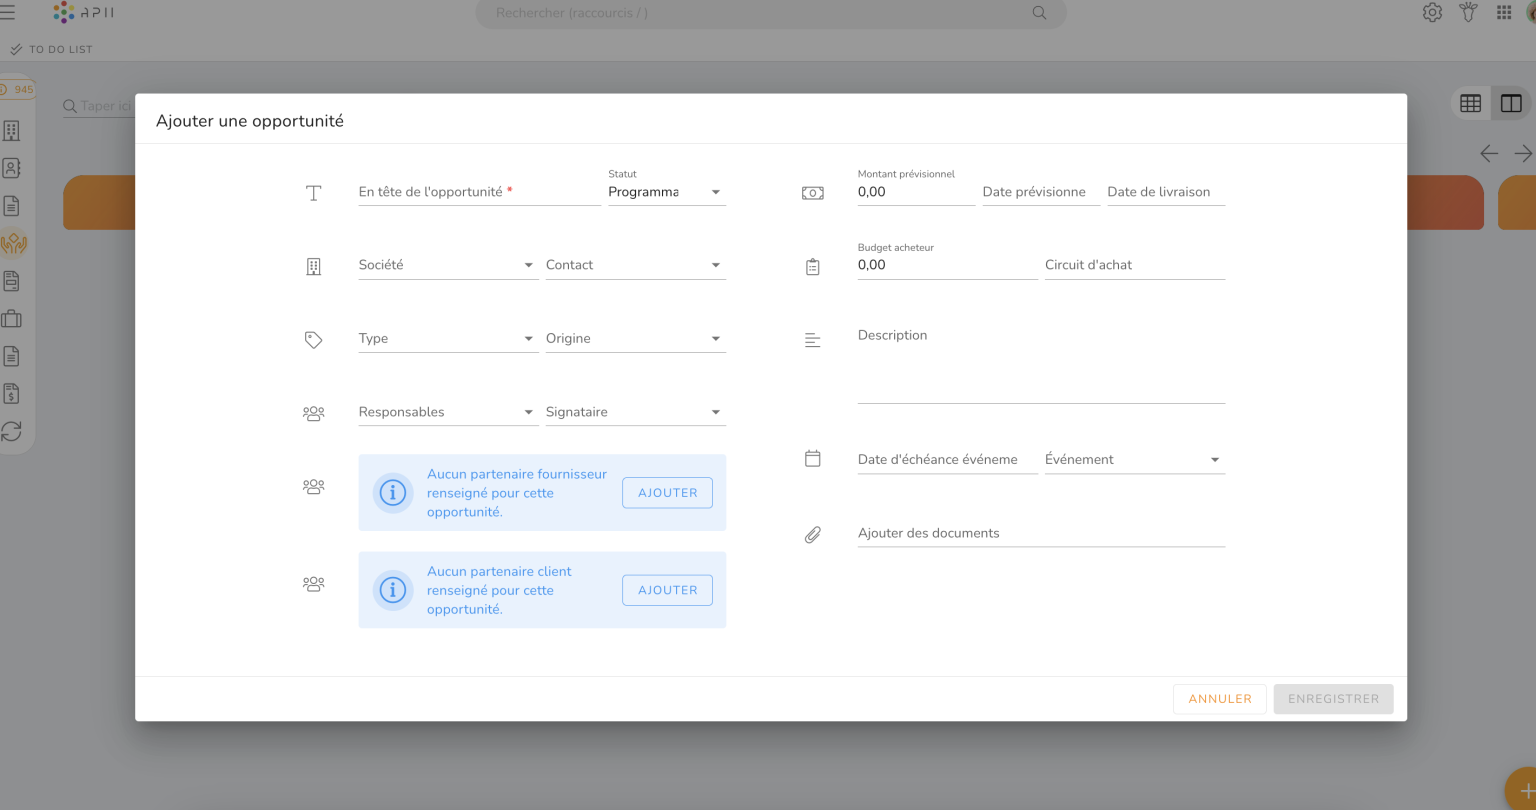Image resolution: width=1536 pixels, height=810 pixels.
Task: Switch to table view icon
Action: 1470,103
